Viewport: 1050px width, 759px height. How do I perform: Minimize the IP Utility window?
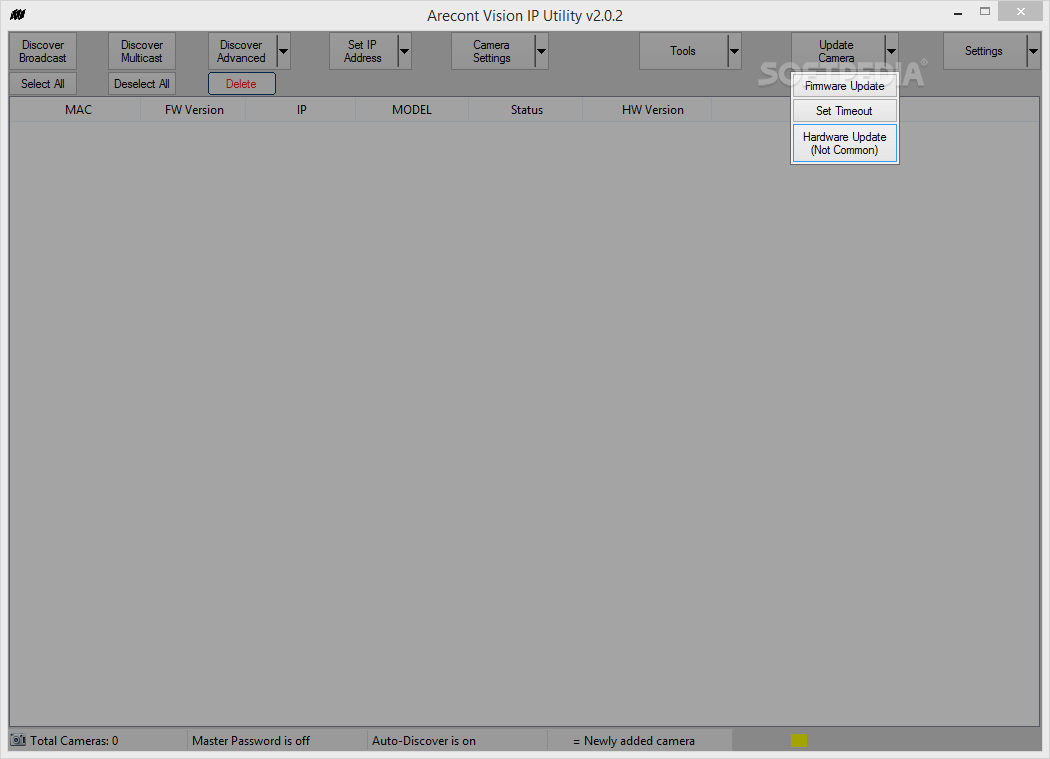coord(958,12)
